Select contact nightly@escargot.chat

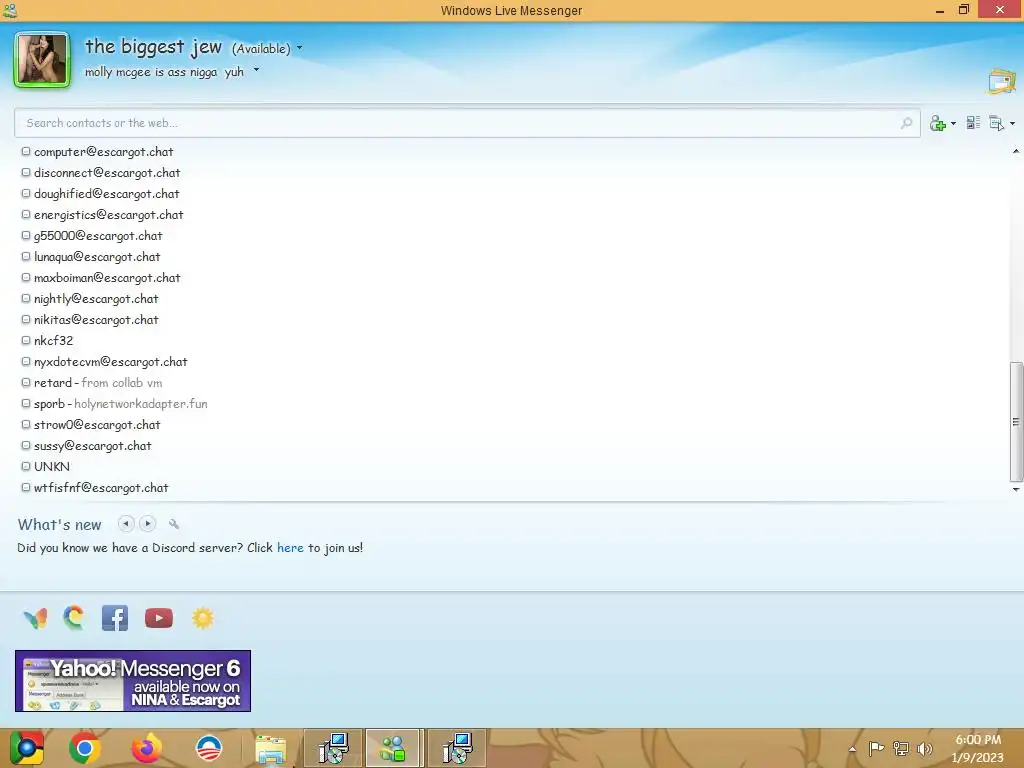point(96,298)
